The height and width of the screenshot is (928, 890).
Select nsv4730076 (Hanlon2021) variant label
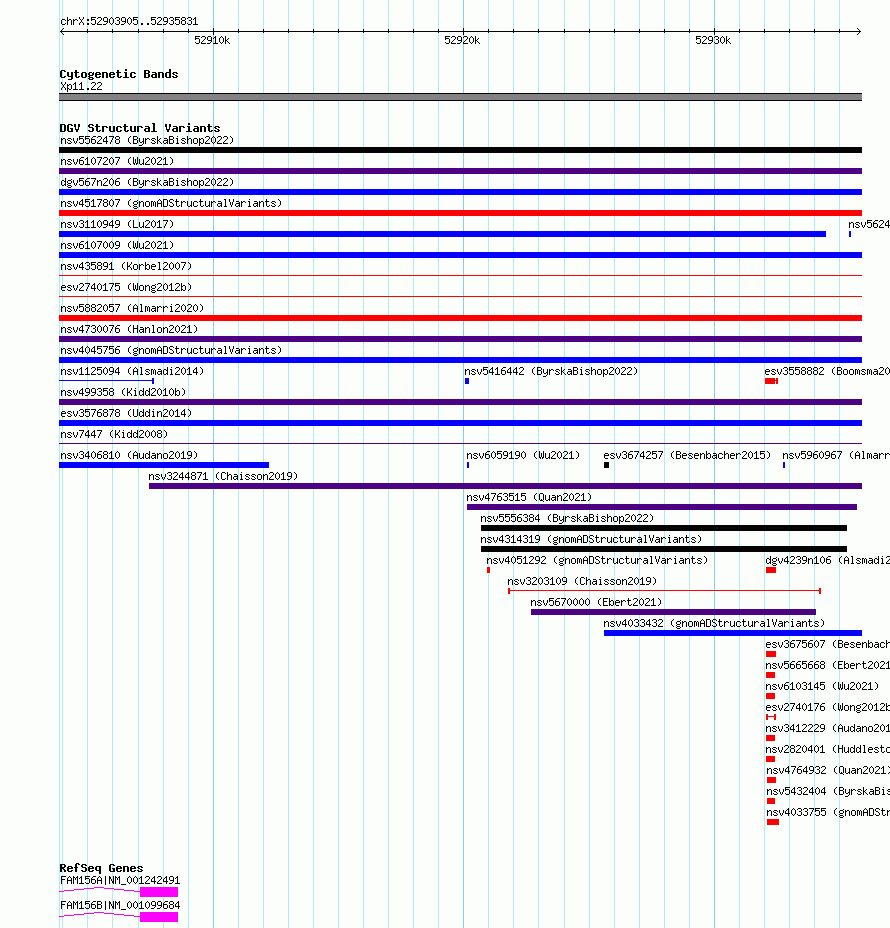click(x=129, y=329)
